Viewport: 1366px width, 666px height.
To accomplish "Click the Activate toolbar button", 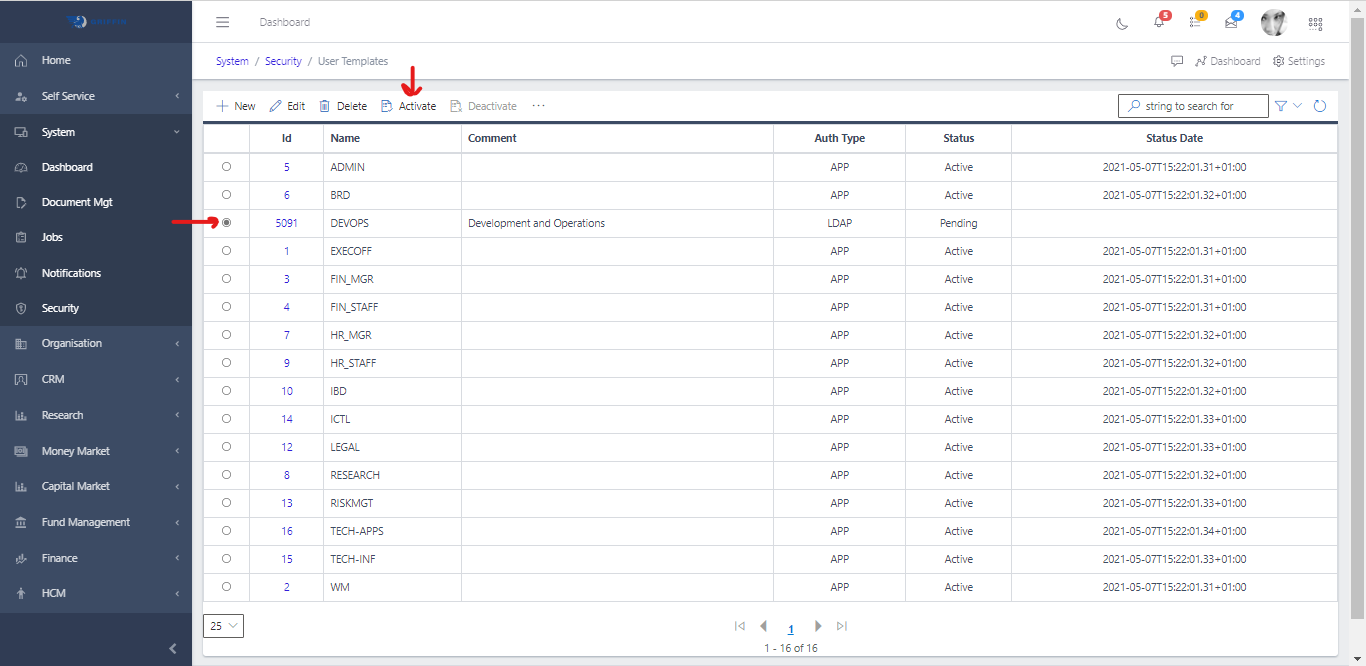I will 409,106.
